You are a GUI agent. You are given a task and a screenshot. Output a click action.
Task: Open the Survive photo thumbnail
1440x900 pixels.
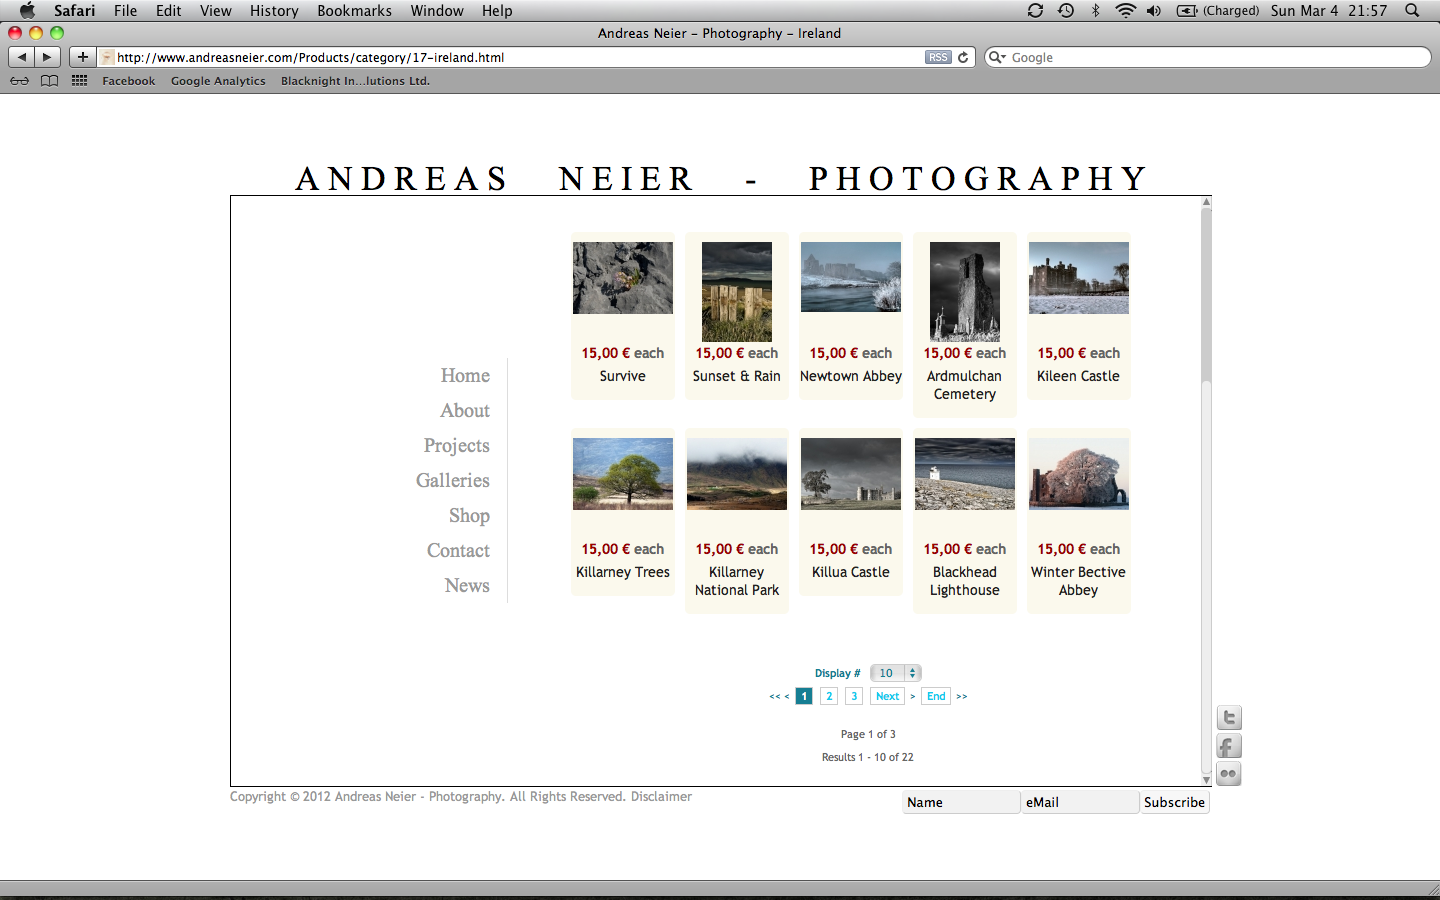[623, 278]
